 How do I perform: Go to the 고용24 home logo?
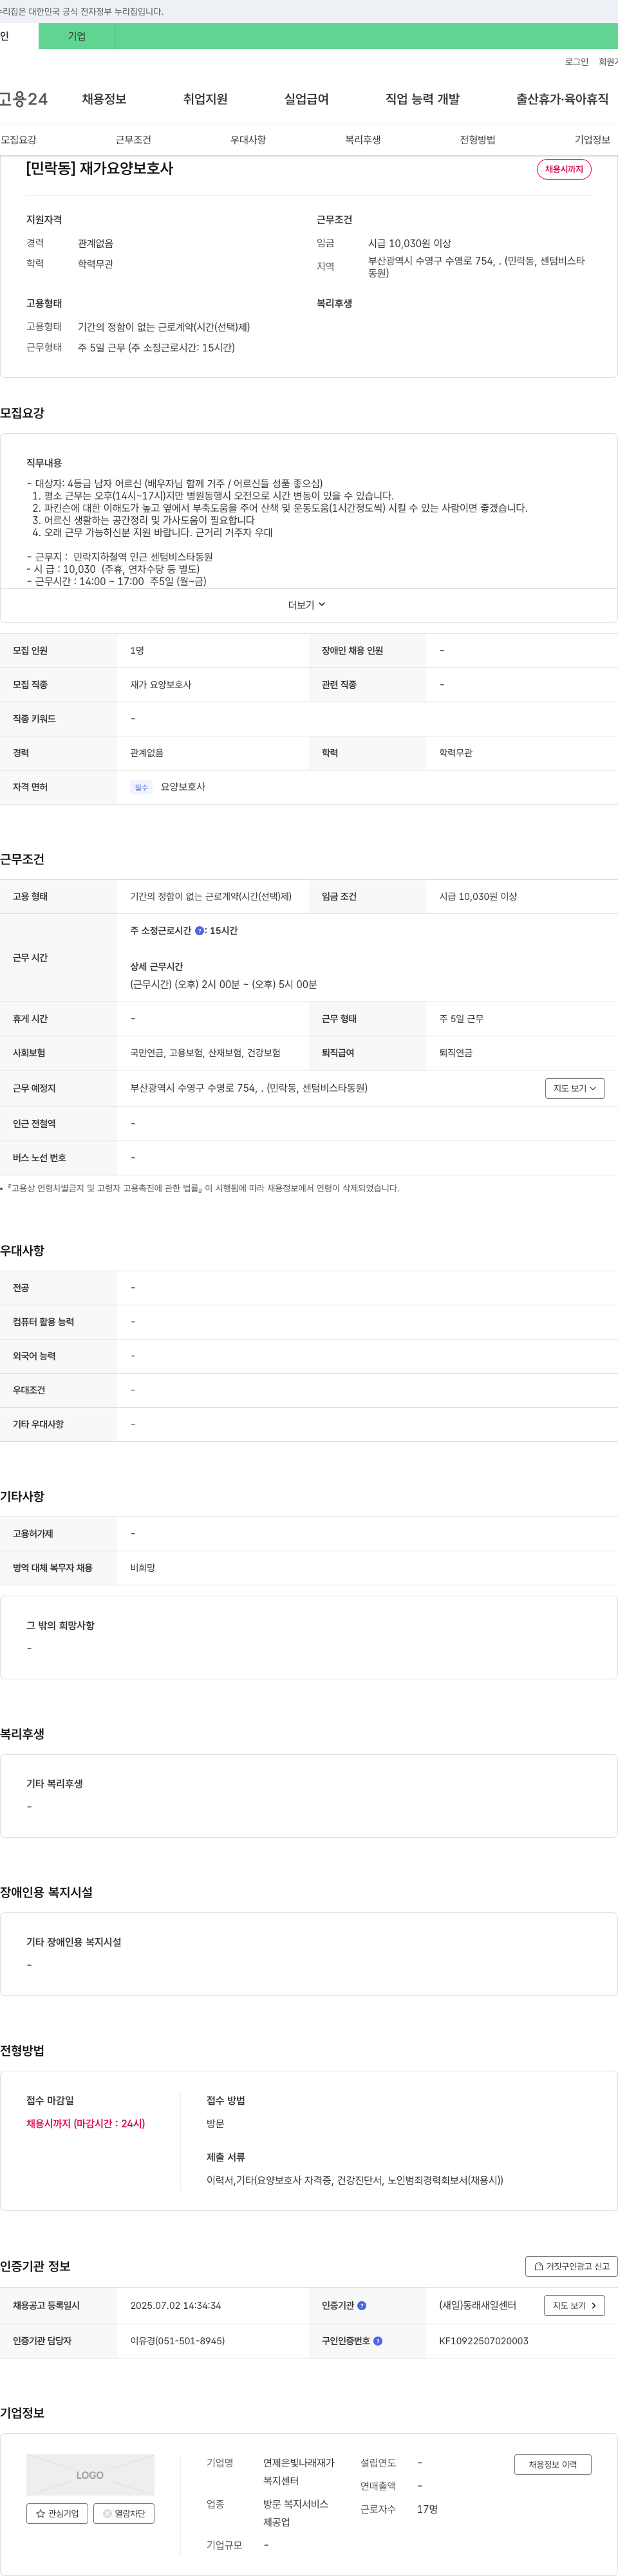click(x=23, y=99)
